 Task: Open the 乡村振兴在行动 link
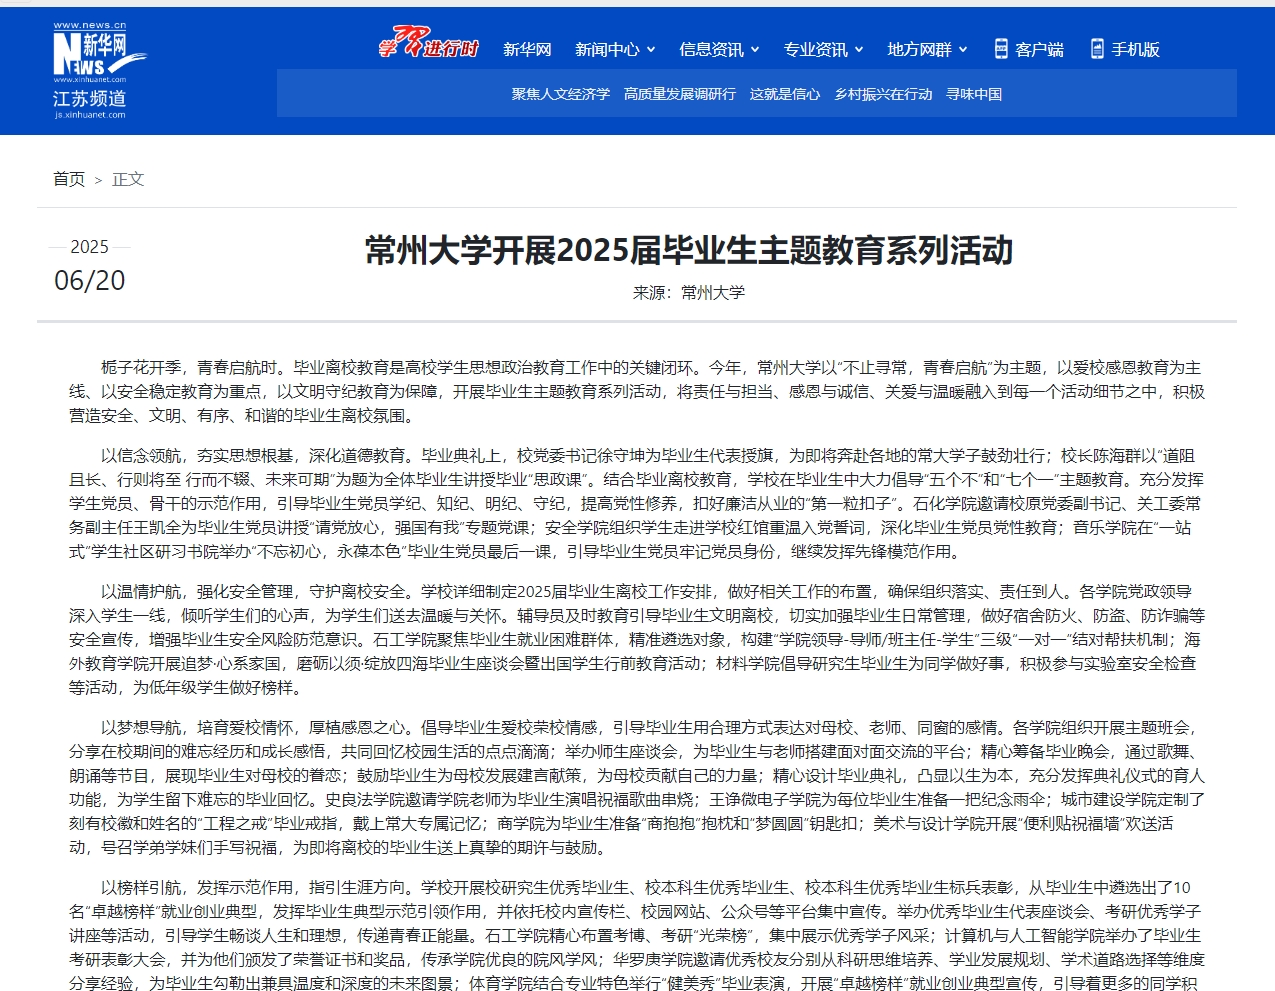(x=883, y=94)
